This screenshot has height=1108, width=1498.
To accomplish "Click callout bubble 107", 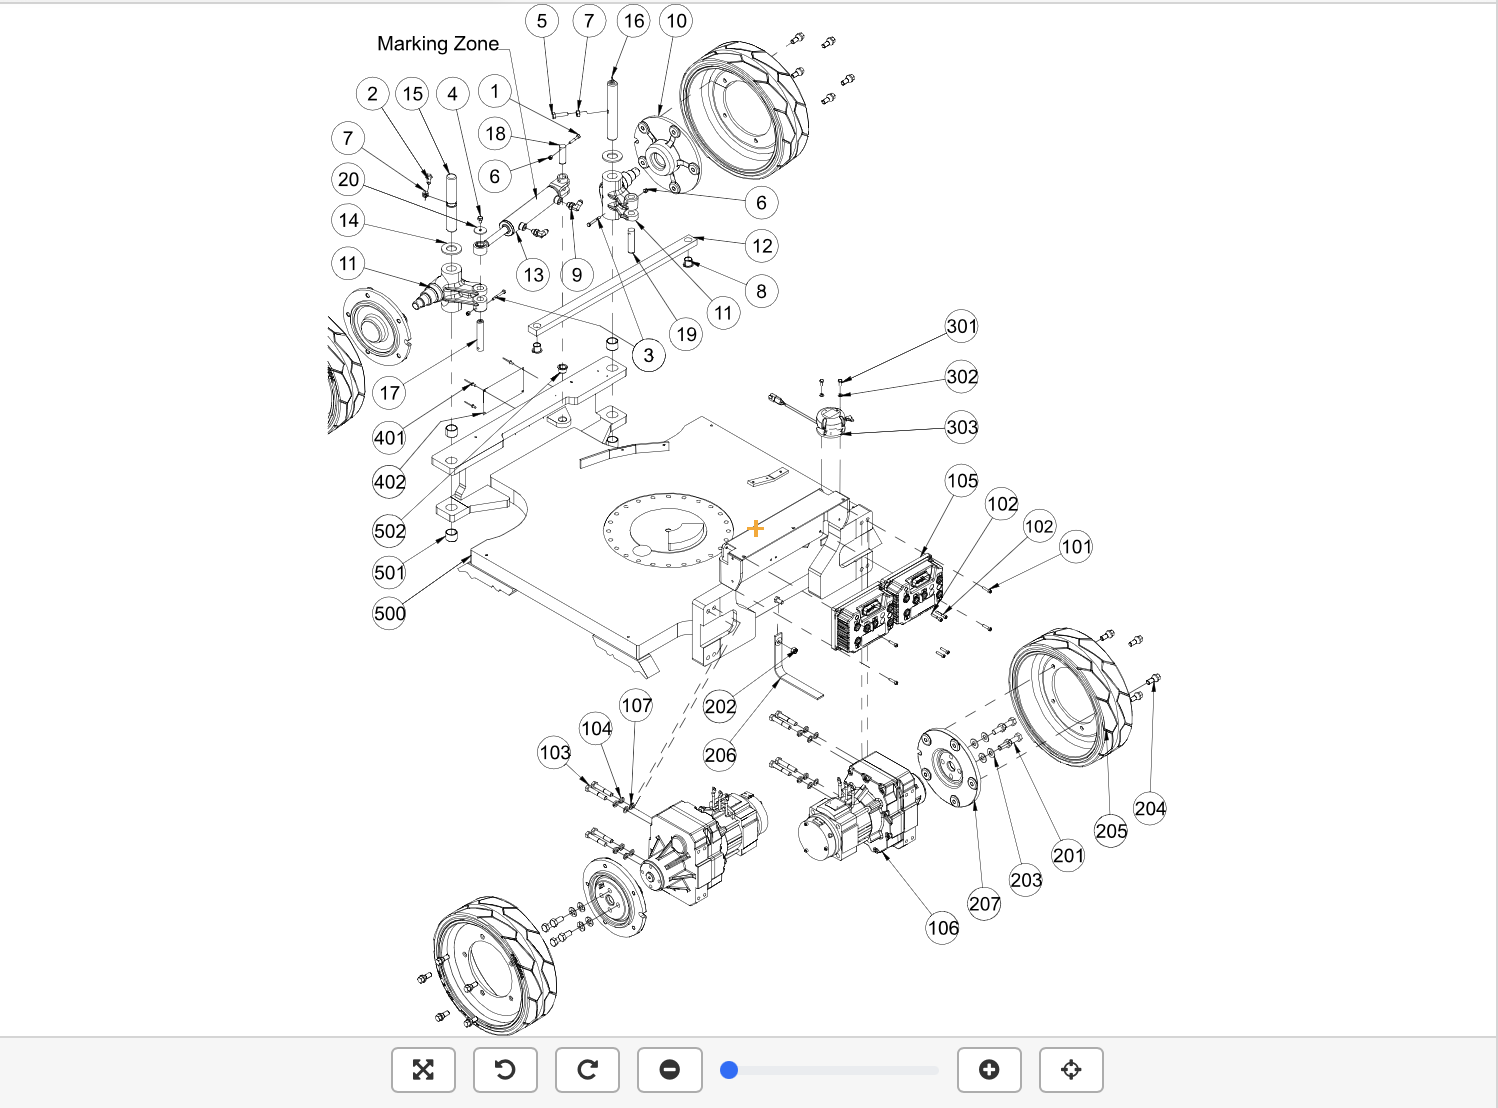I will pos(637,705).
